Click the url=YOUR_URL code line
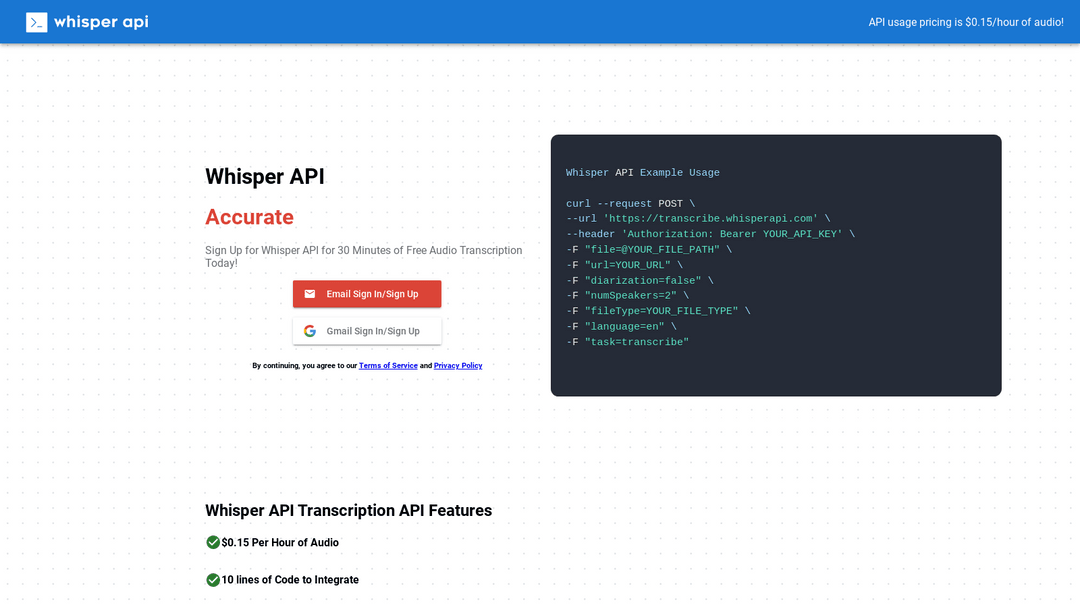The width and height of the screenshot is (1080, 608). (x=624, y=265)
